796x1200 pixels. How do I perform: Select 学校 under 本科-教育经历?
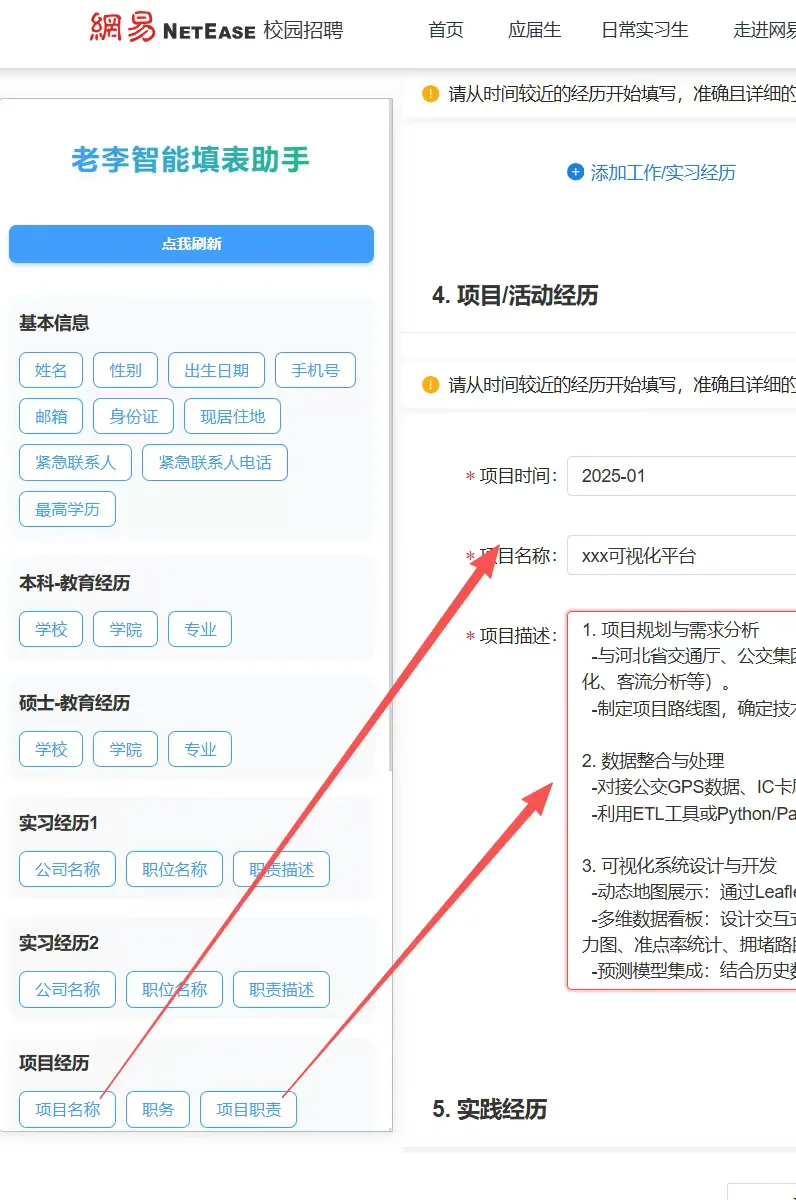coord(51,629)
